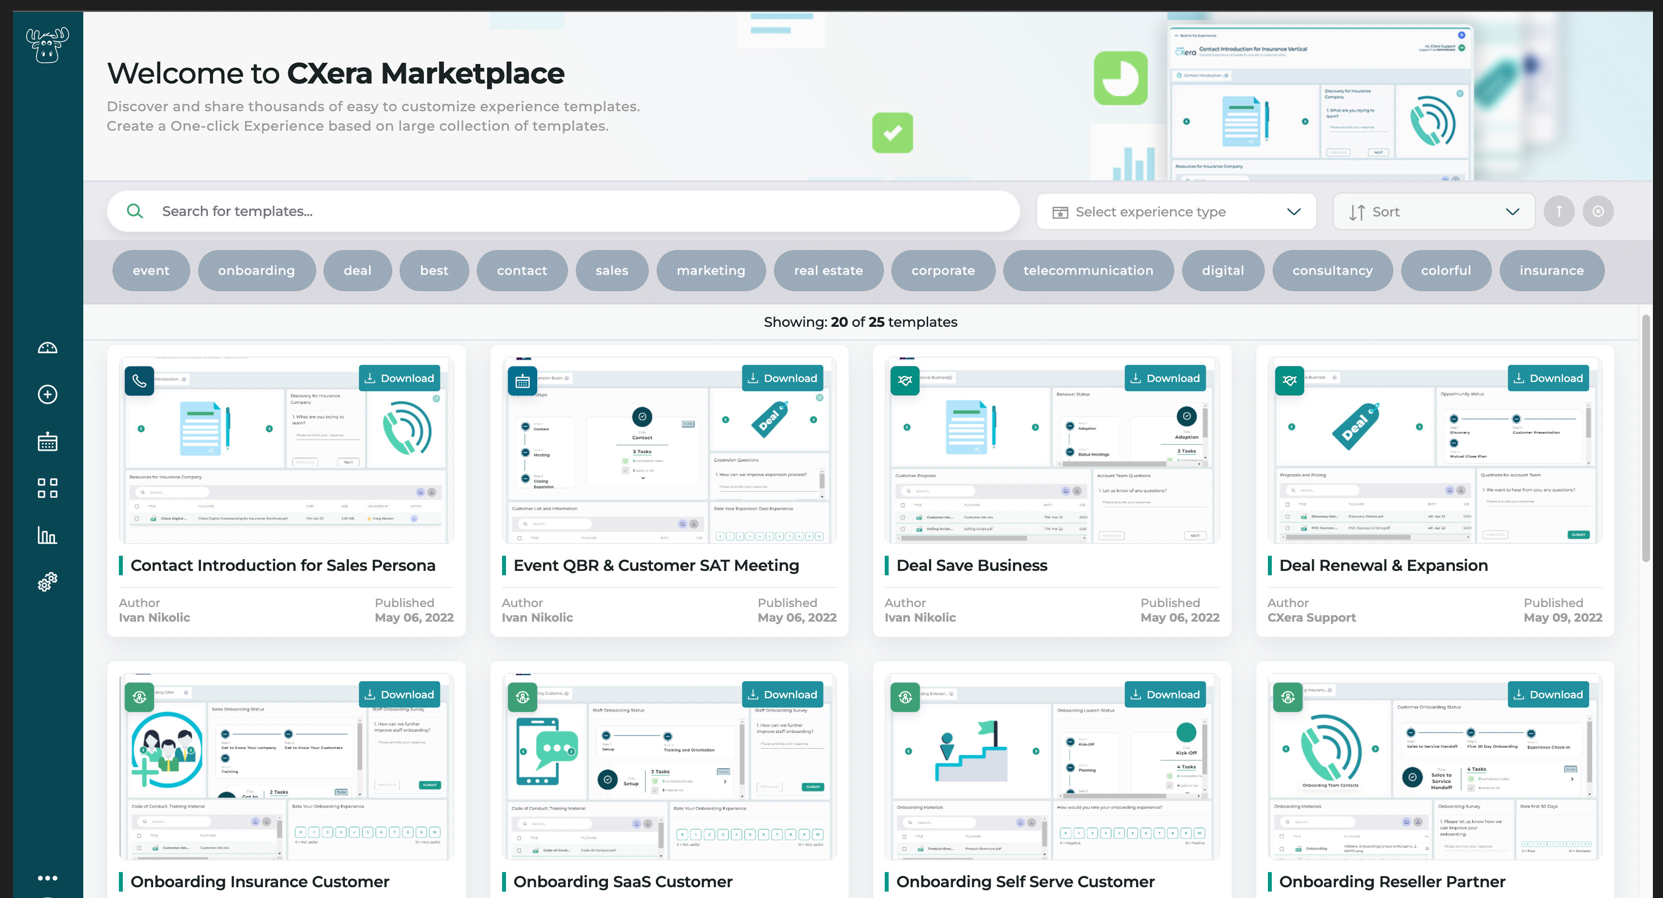Filter by the real estate tag

[x=828, y=271]
